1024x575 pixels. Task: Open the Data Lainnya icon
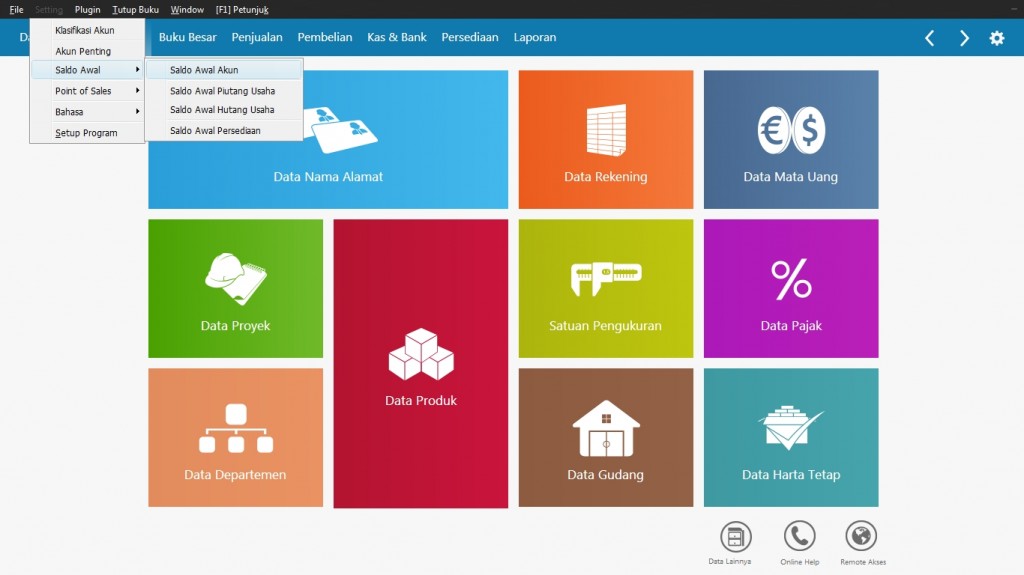[735, 537]
